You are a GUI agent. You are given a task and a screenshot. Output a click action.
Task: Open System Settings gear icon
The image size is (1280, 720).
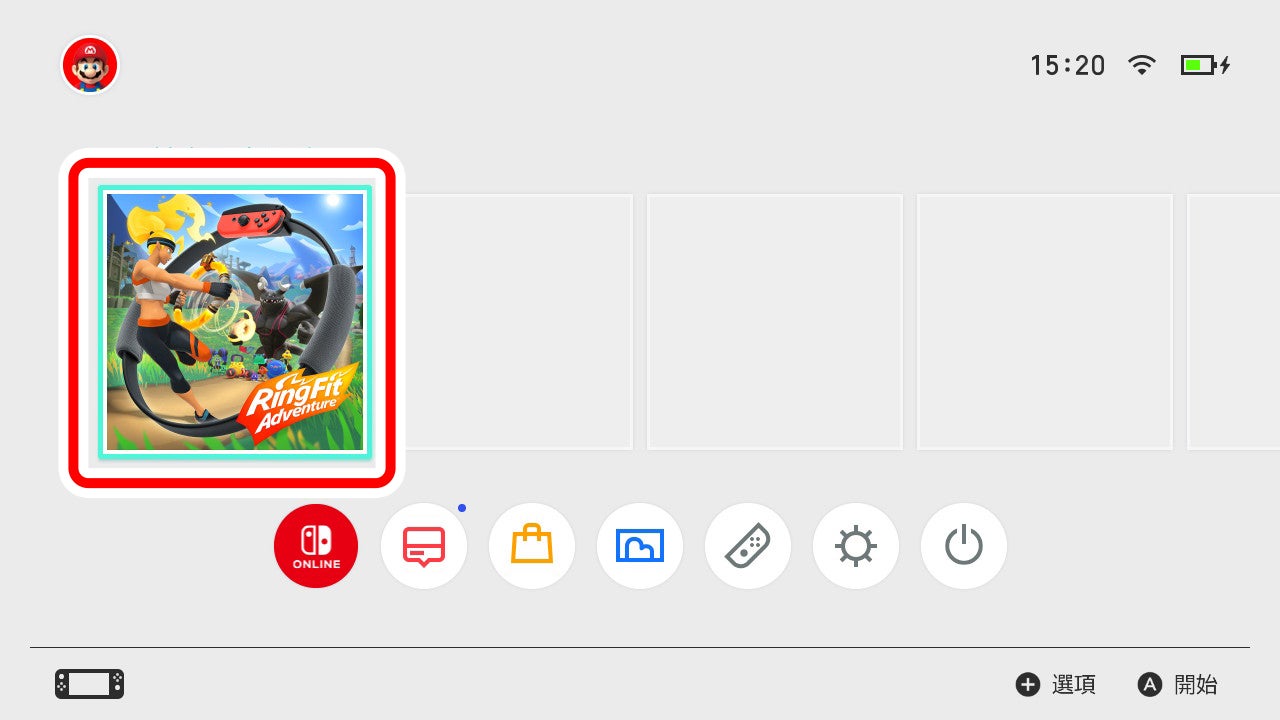[x=856, y=546]
